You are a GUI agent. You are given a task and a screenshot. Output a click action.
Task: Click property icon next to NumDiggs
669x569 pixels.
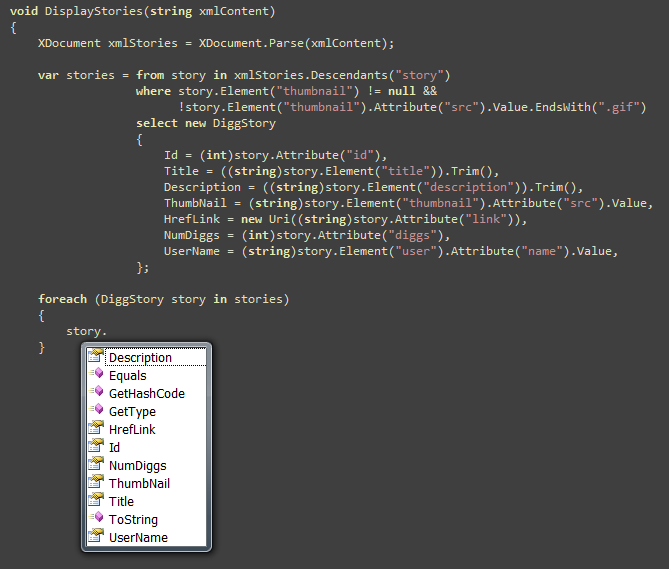pos(96,464)
